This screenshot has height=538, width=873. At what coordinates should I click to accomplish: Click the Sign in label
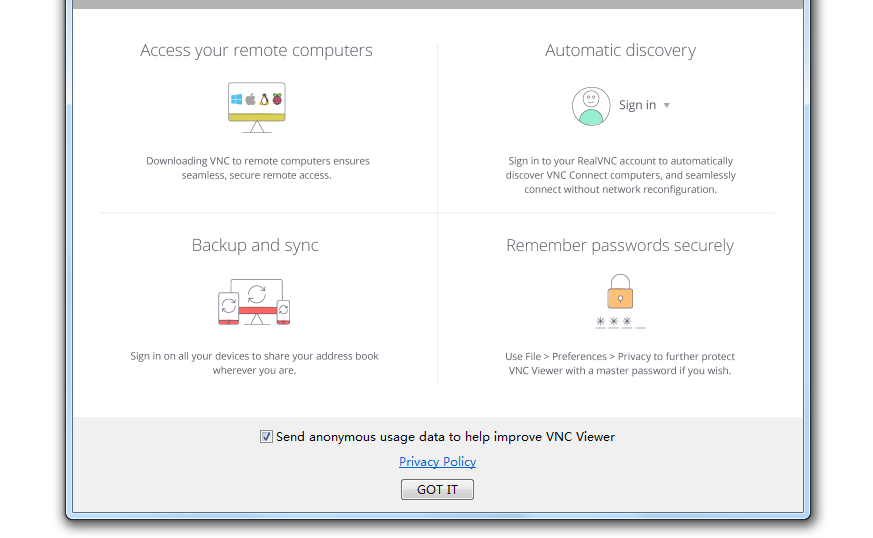637,105
